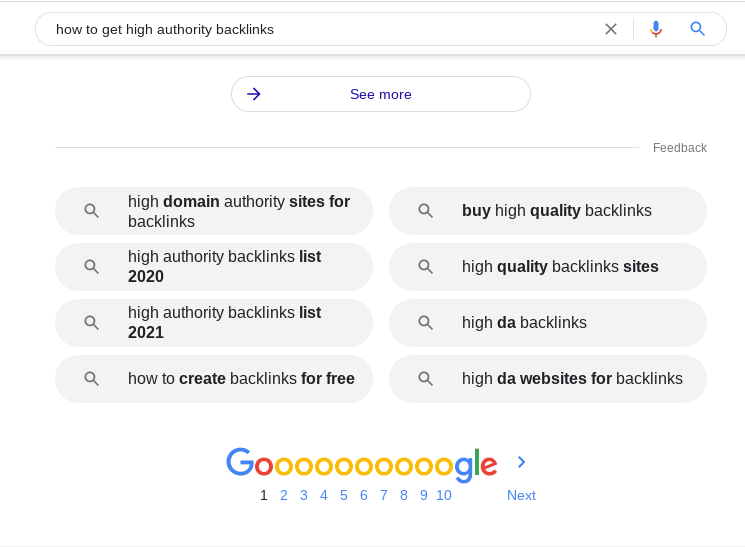Expand results with See more button

381,94
